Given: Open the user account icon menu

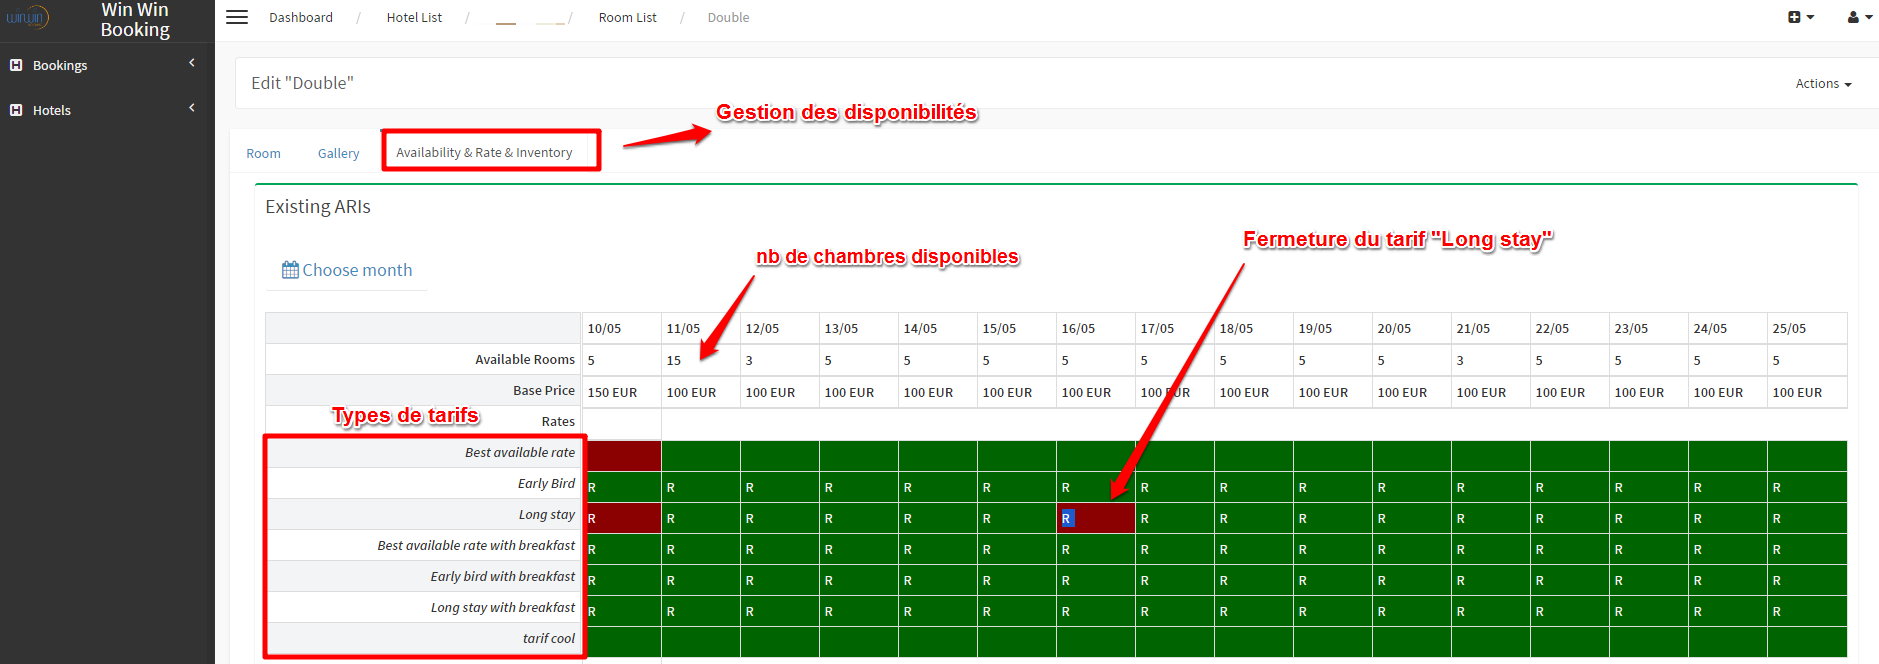Looking at the screenshot, I should click(x=1859, y=17).
